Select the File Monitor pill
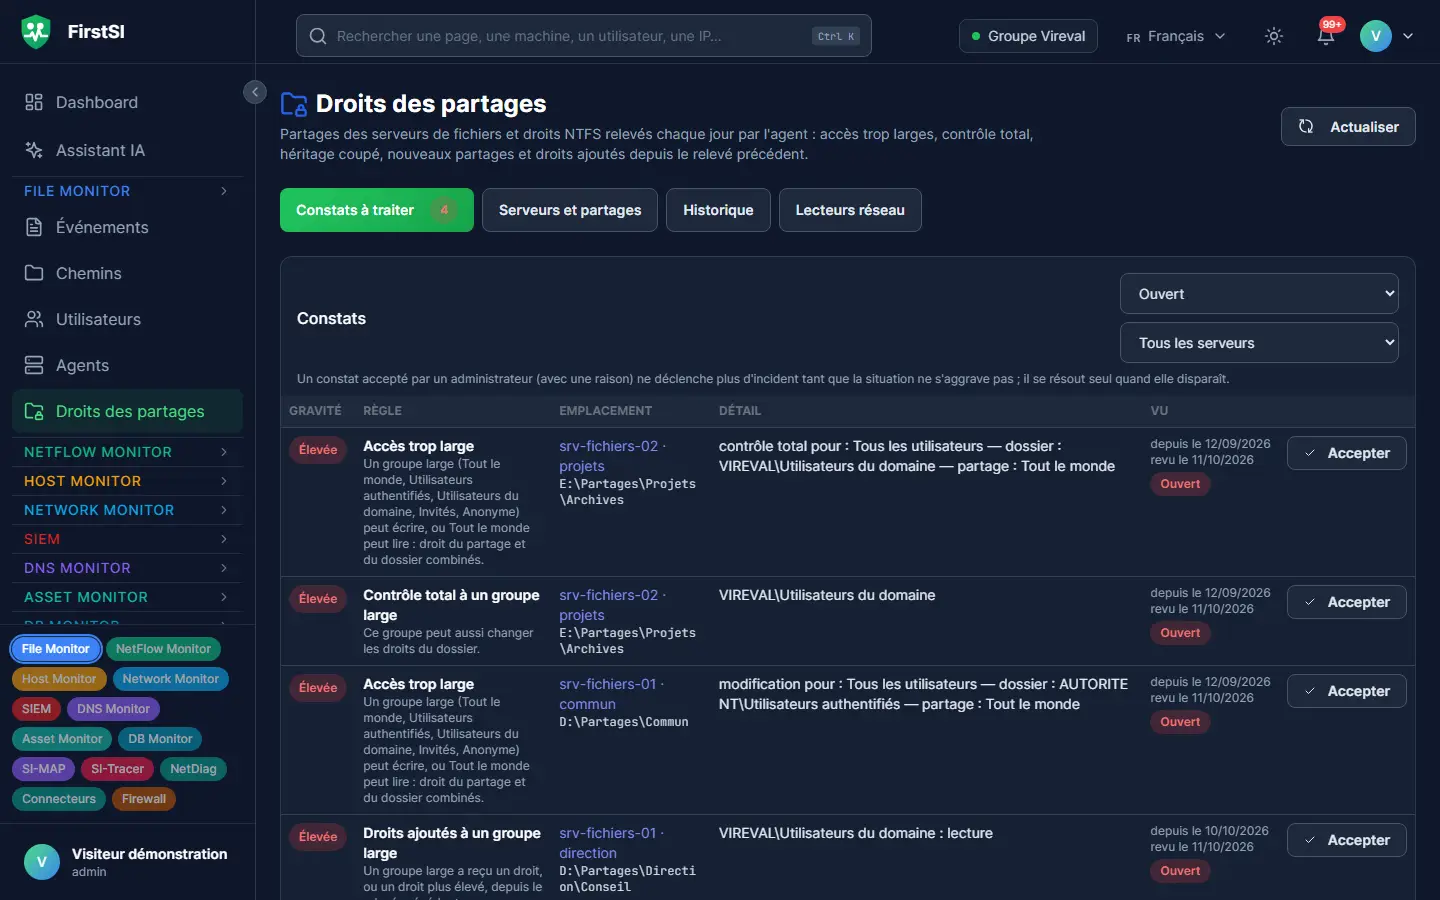 [56, 649]
